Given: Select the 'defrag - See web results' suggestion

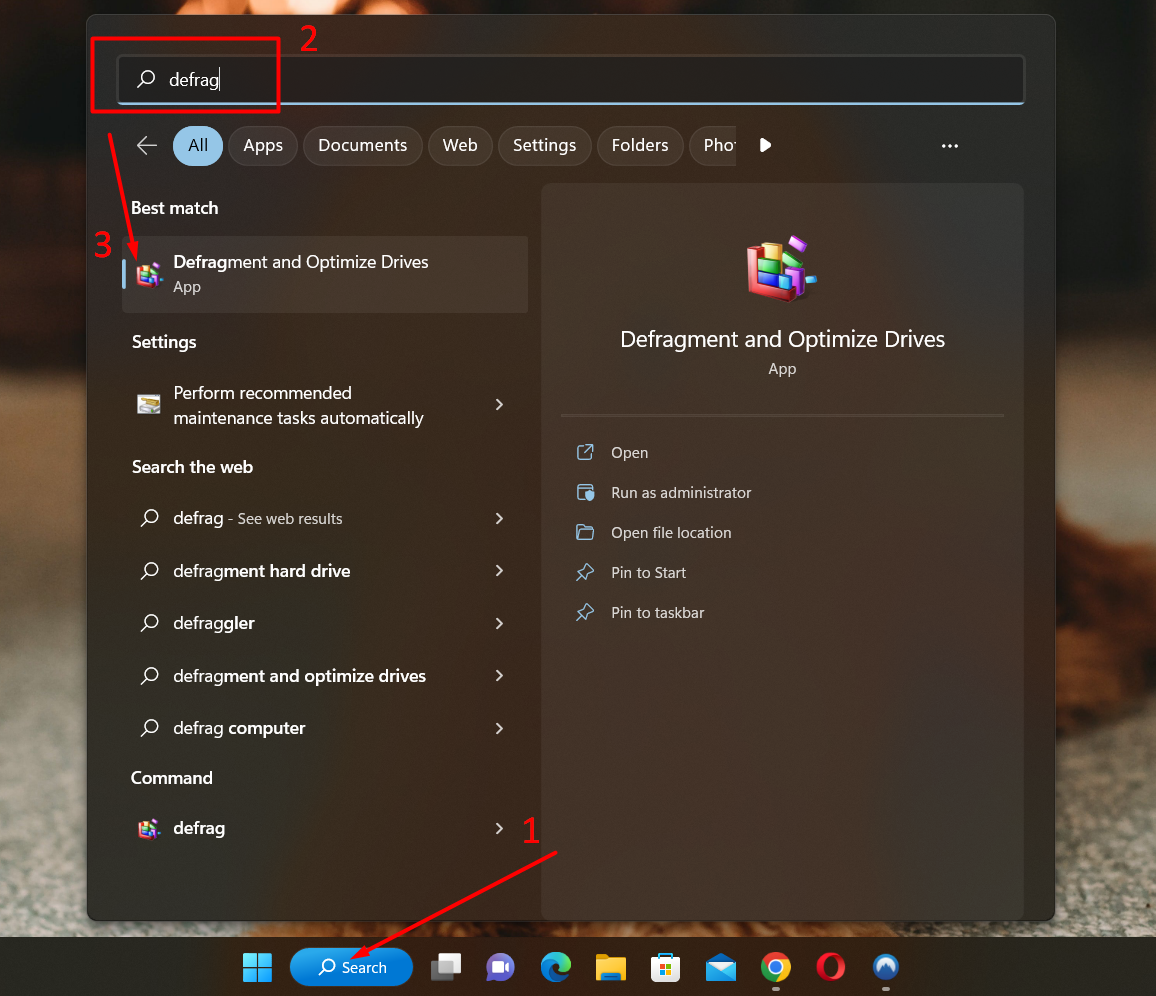Looking at the screenshot, I should pyautogui.click(x=258, y=518).
